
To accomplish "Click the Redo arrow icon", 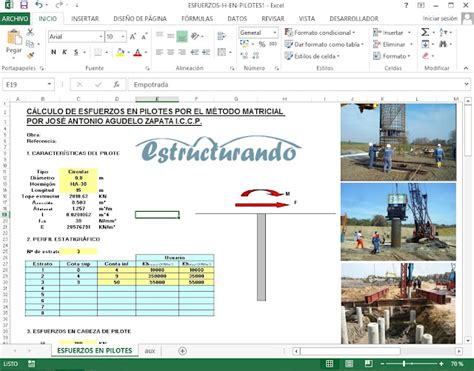I will [59, 5].
